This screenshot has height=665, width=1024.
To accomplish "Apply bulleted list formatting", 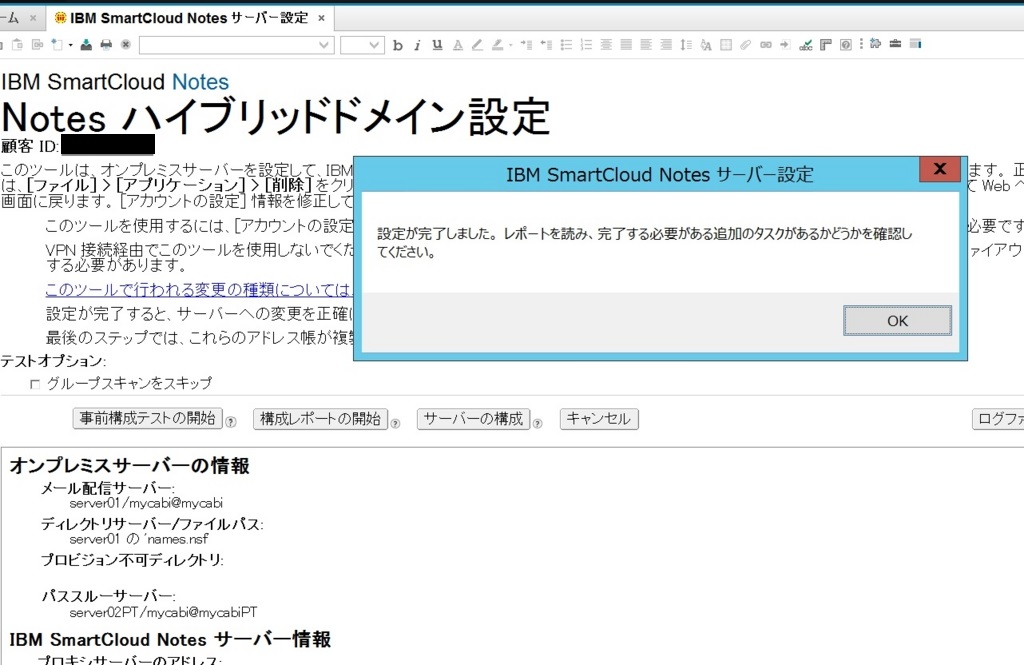I will [566, 45].
